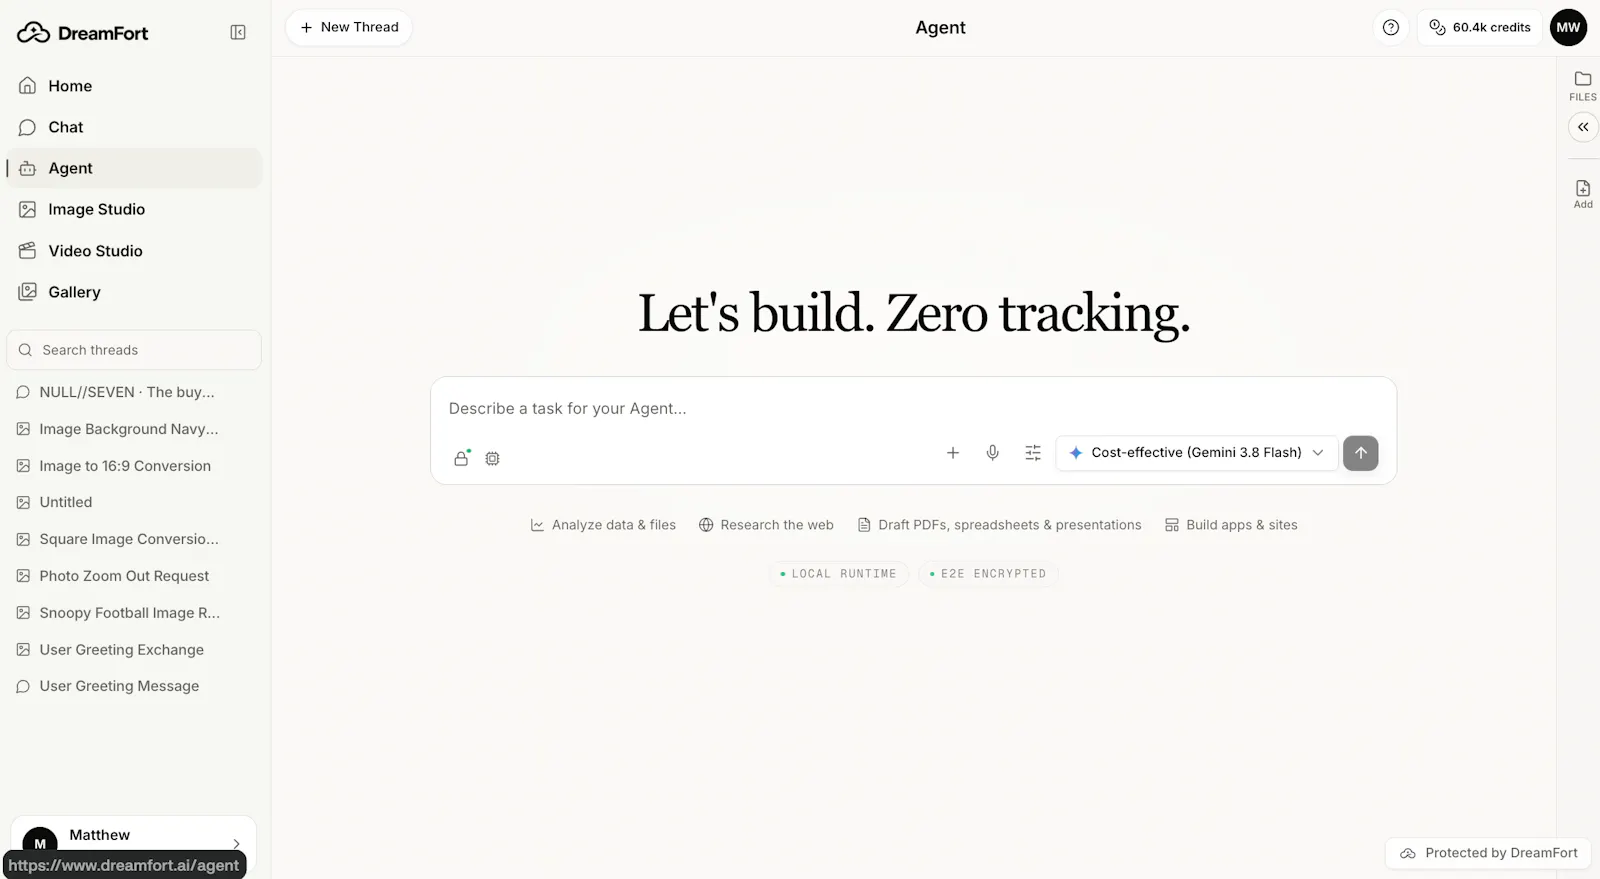Viewport: 1600px width, 879px height.
Task: Click the plus attach icon in prompt box
Action: (x=953, y=453)
